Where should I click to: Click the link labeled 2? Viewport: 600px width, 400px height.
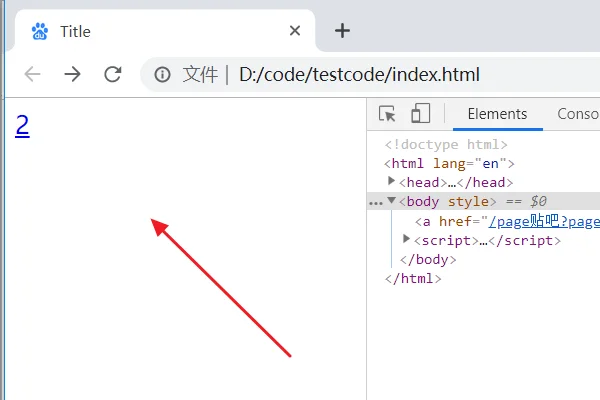22,125
